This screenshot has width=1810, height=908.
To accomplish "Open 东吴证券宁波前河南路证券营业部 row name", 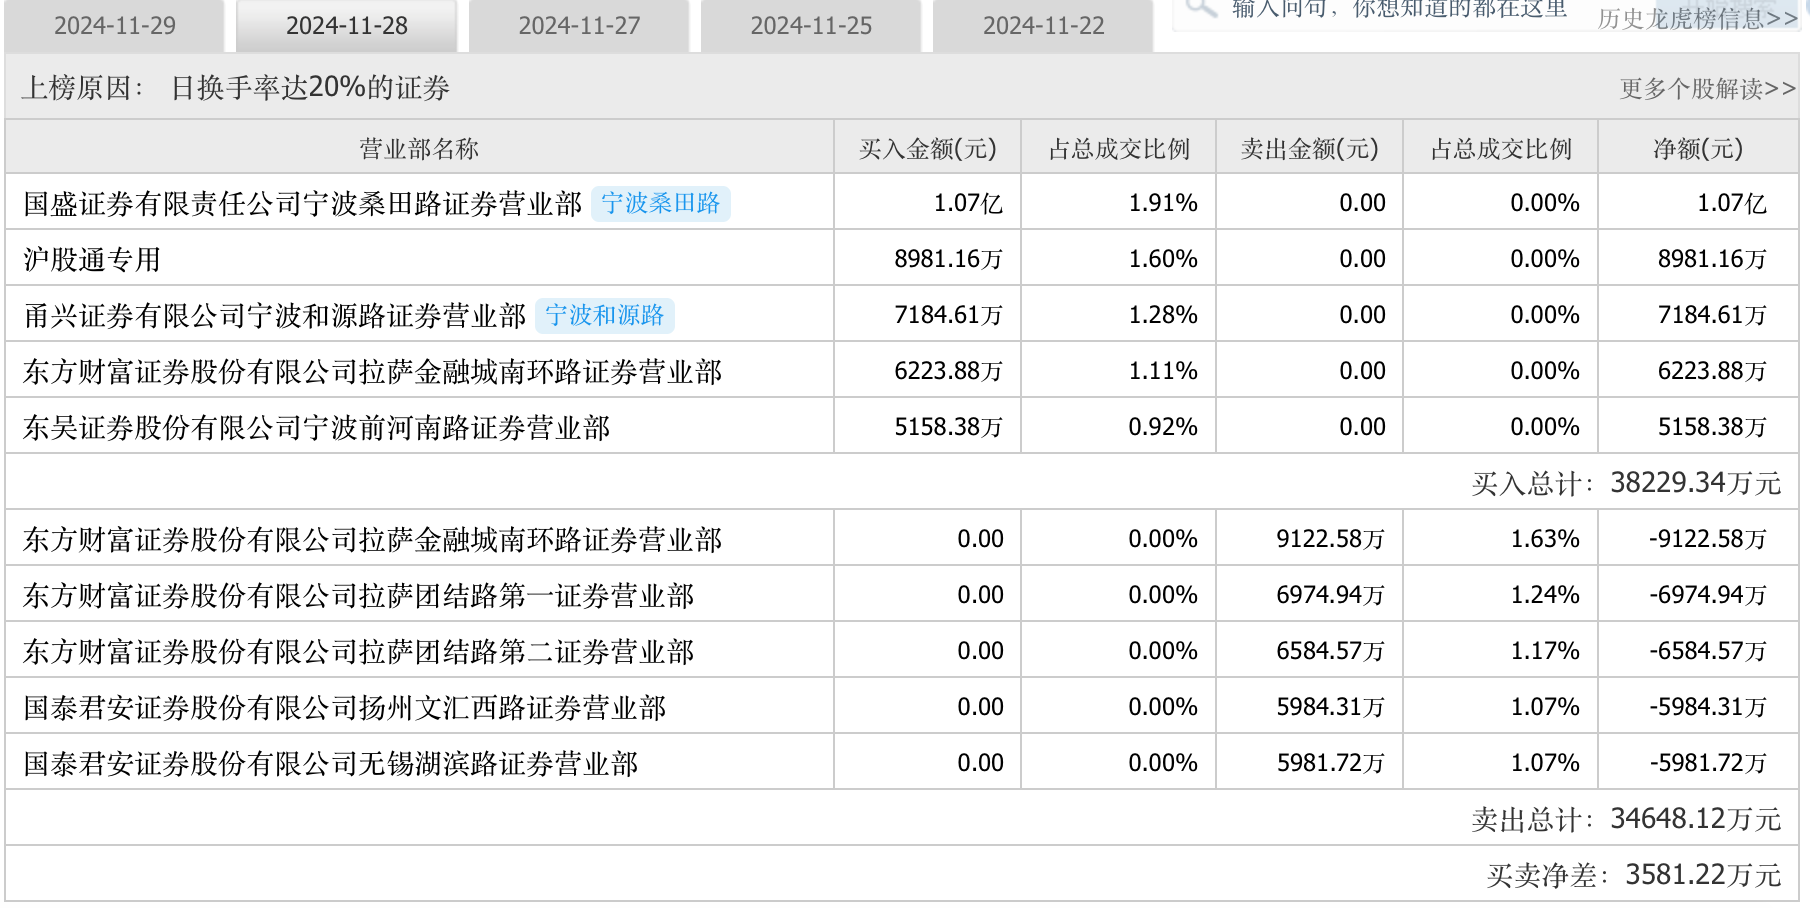I will click(317, 428).
